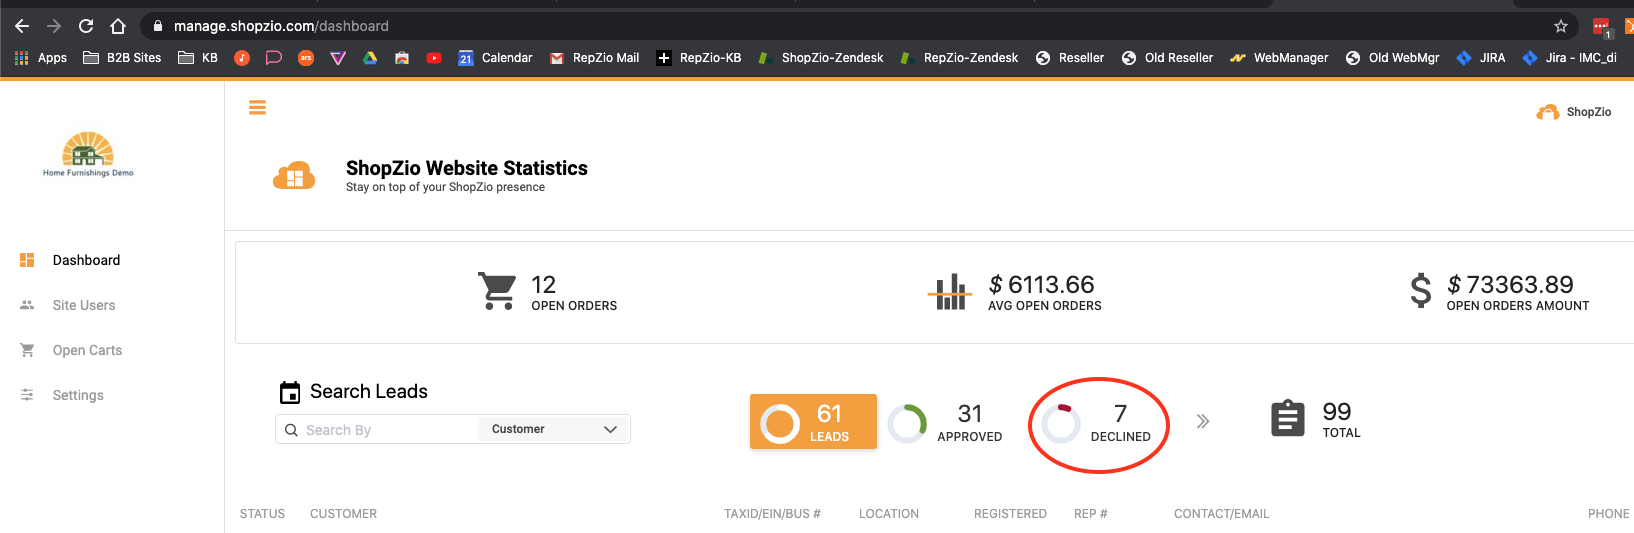The width and height of the screenshot is (1634, 533).
Task: Click the Google Drive bookmark icon
Action: click(370, 58)
